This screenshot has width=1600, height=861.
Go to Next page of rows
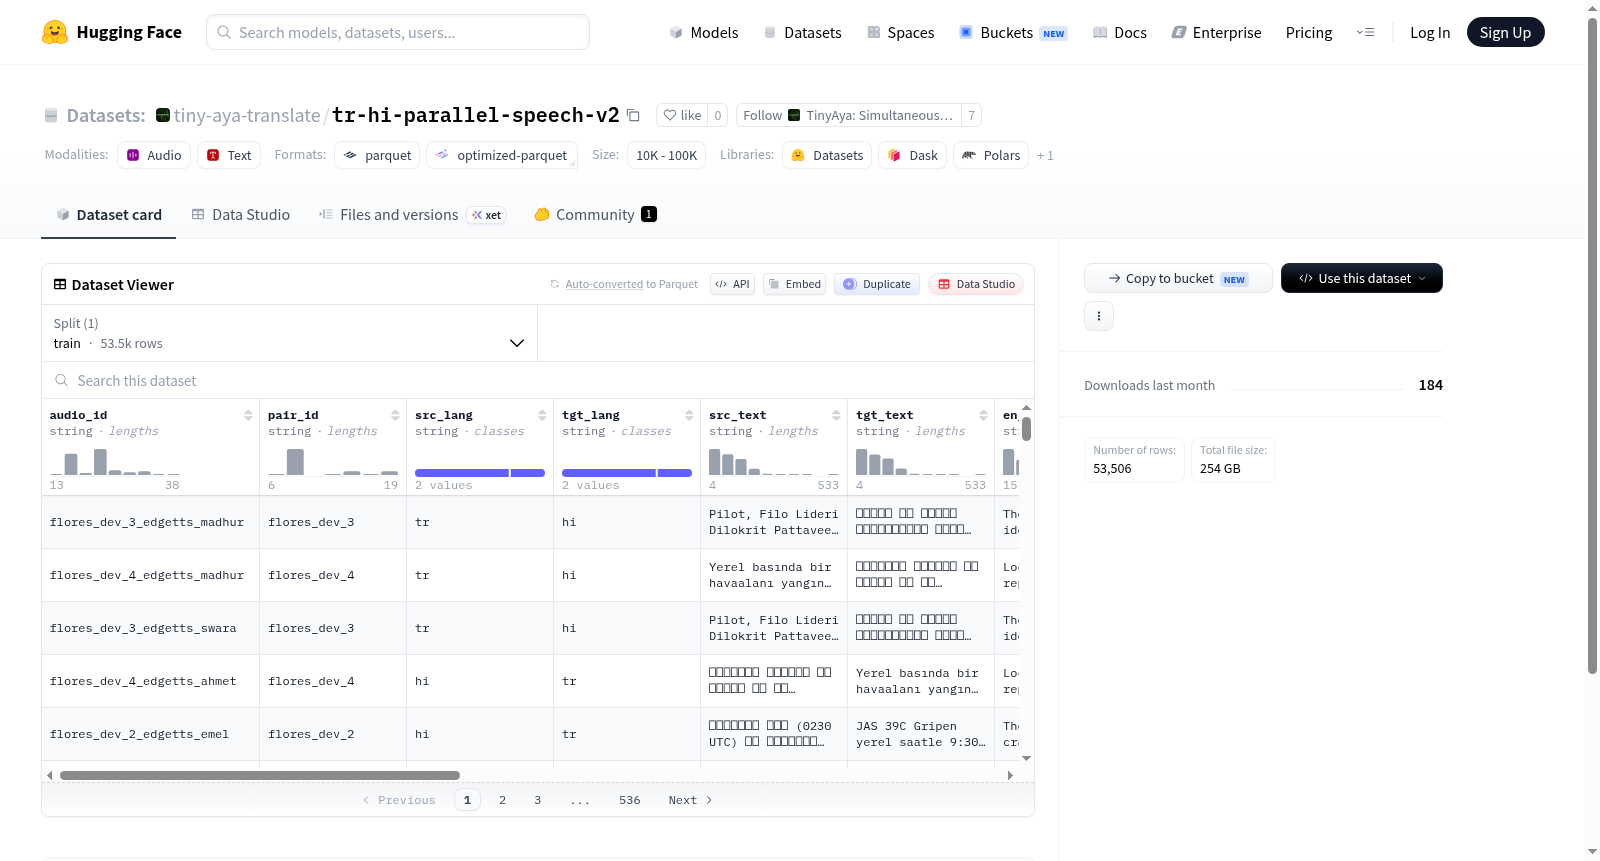pos(690,800)
